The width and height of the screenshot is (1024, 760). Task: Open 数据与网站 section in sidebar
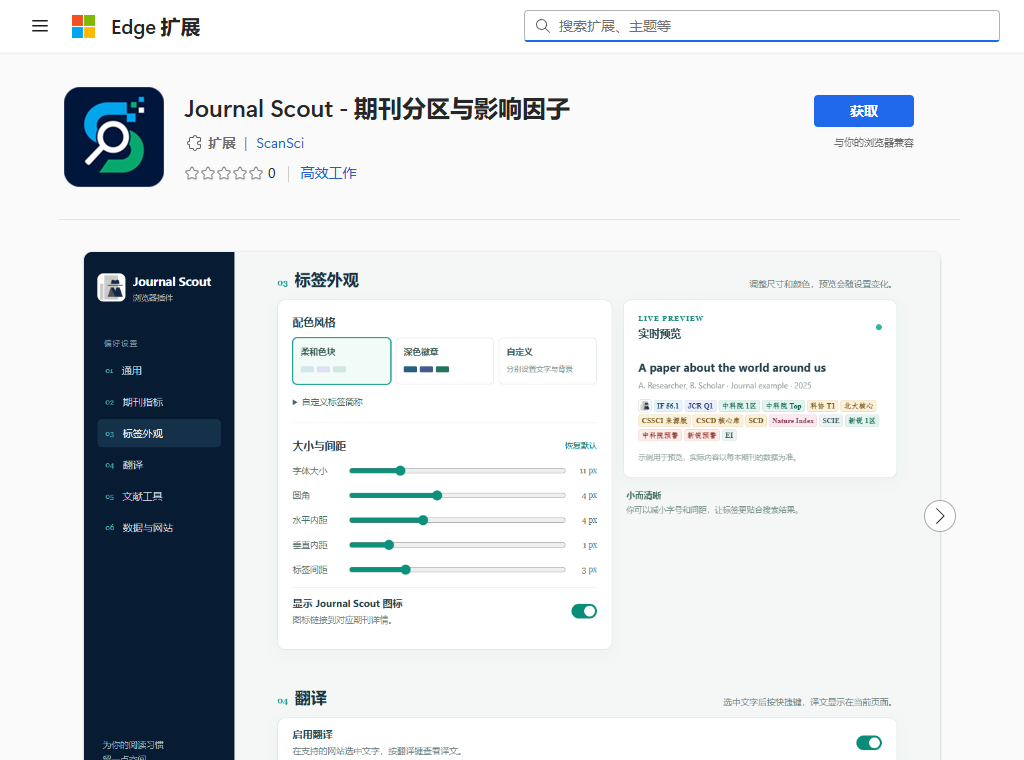coord(159,528)
